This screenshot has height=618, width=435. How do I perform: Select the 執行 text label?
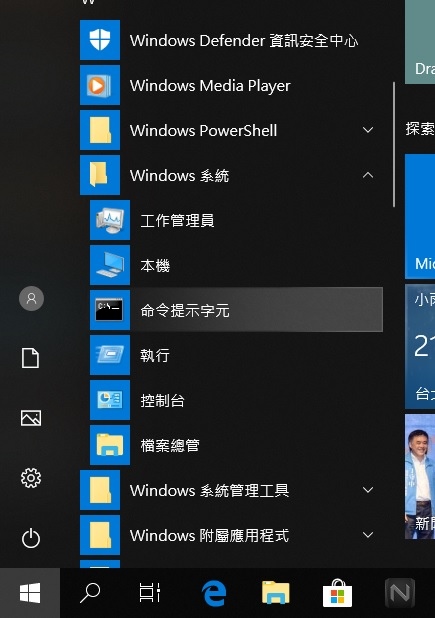(155, 355)
